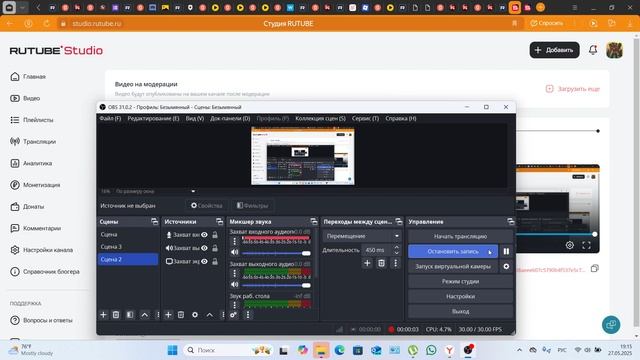
Task: Hide the speaker output capture source
Action: tap(204, 248)
